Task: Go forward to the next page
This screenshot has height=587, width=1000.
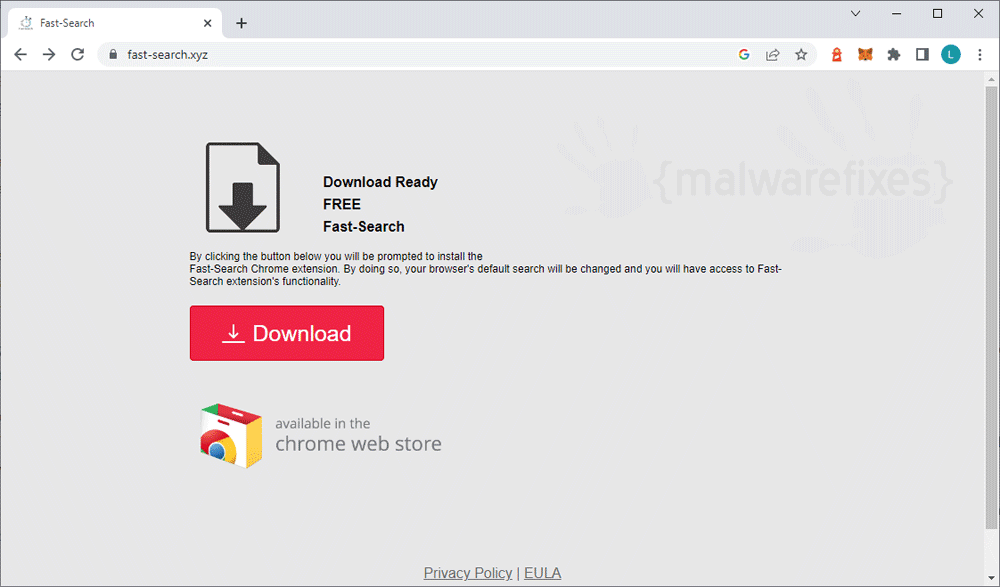Action: tap(49, 55)
